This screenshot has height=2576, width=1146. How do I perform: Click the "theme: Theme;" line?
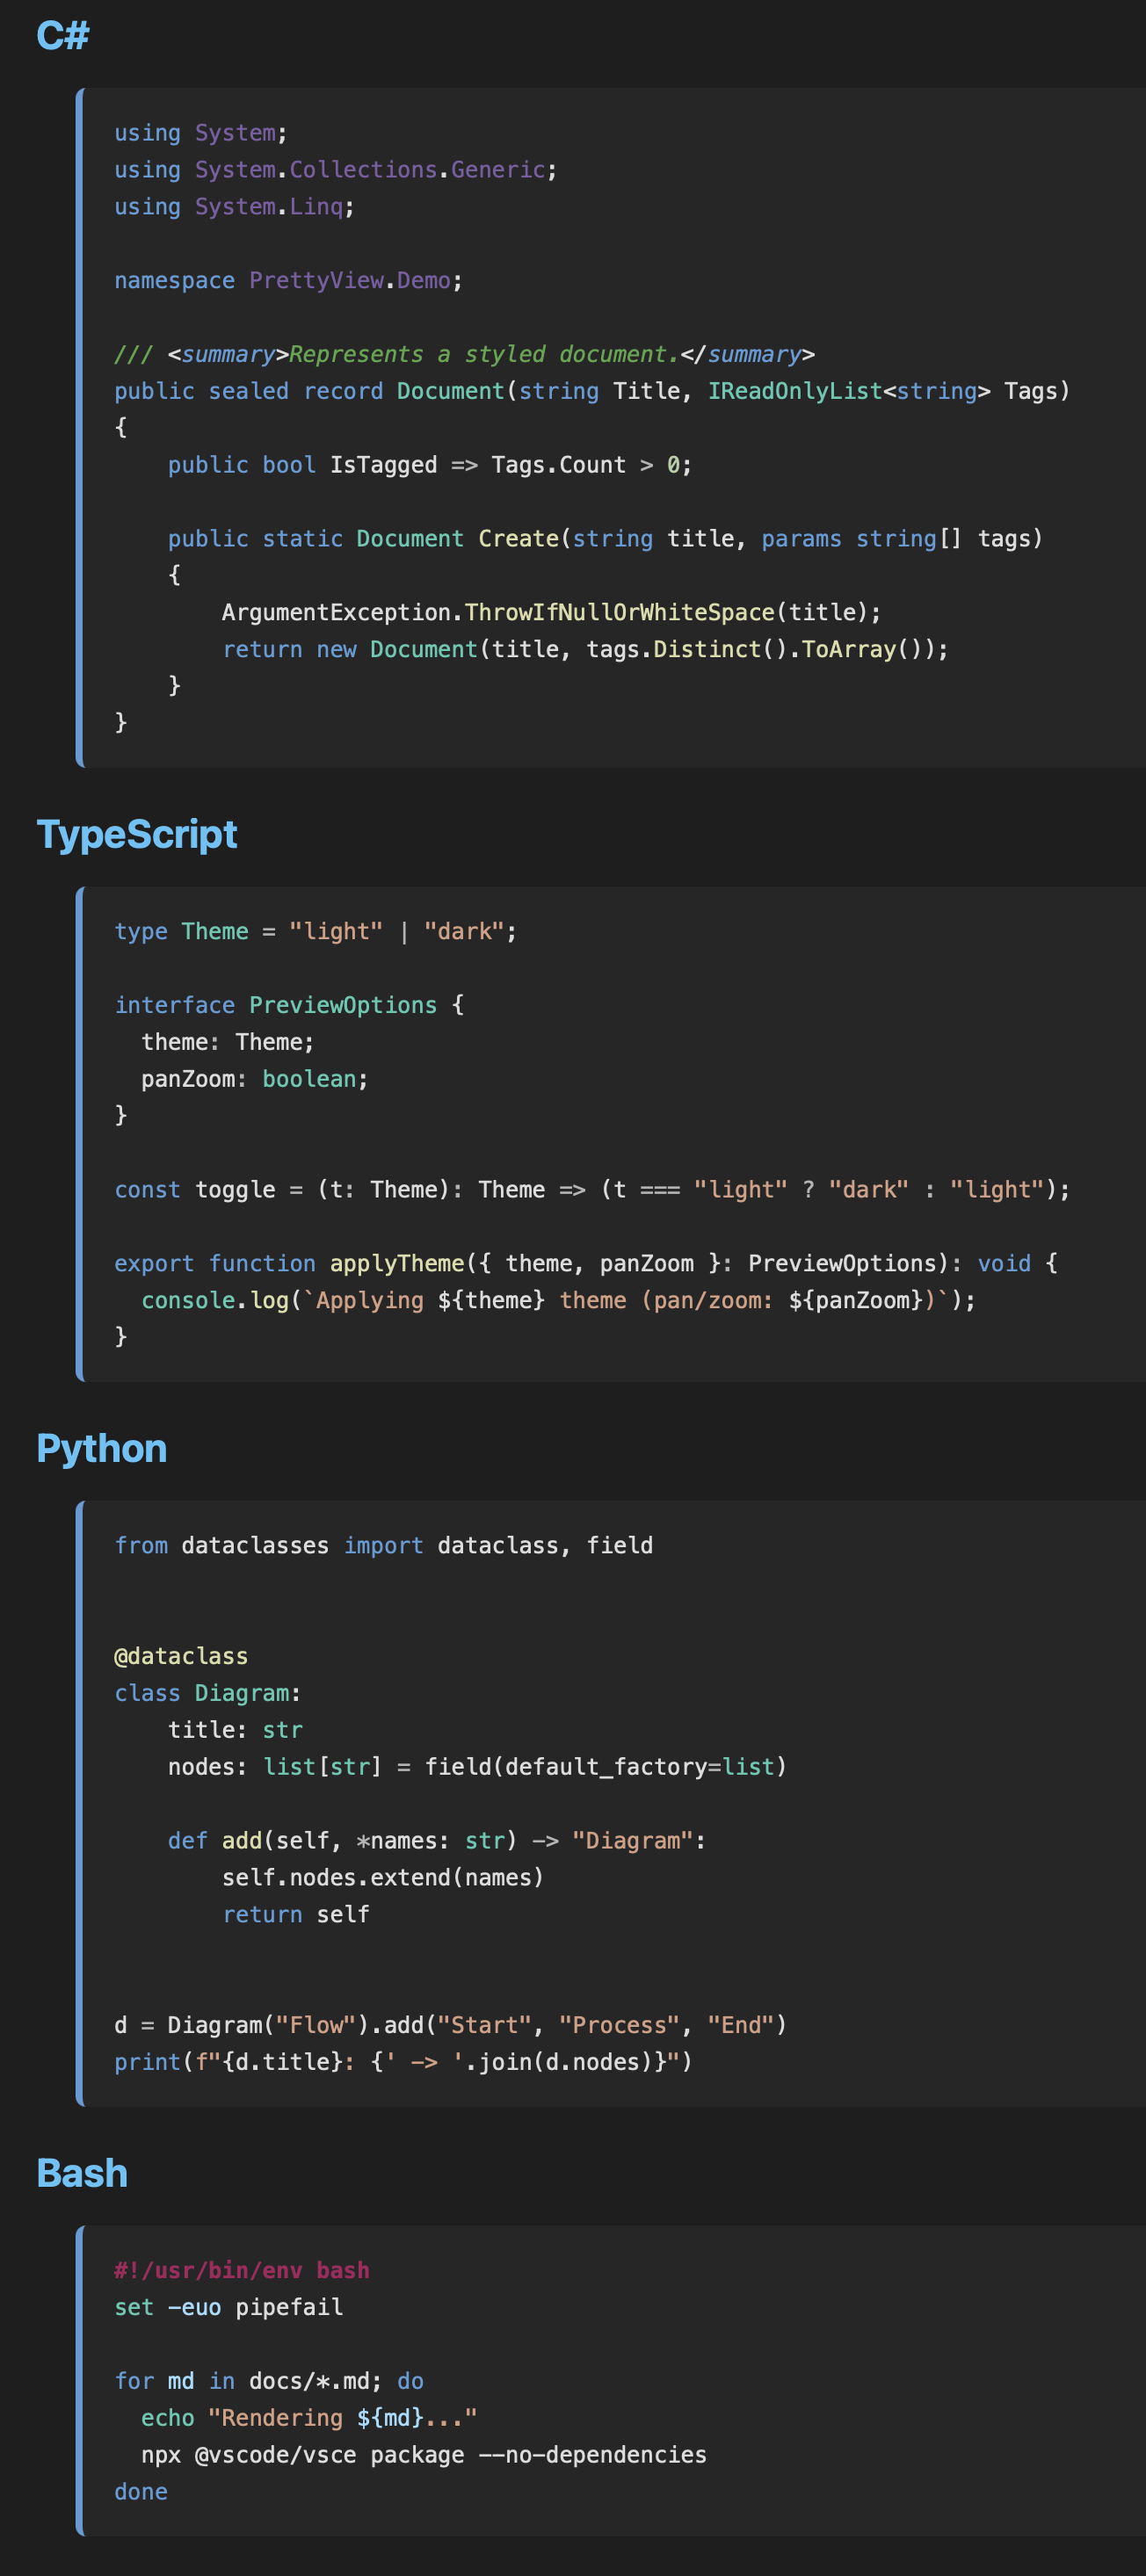[227, 1043]
